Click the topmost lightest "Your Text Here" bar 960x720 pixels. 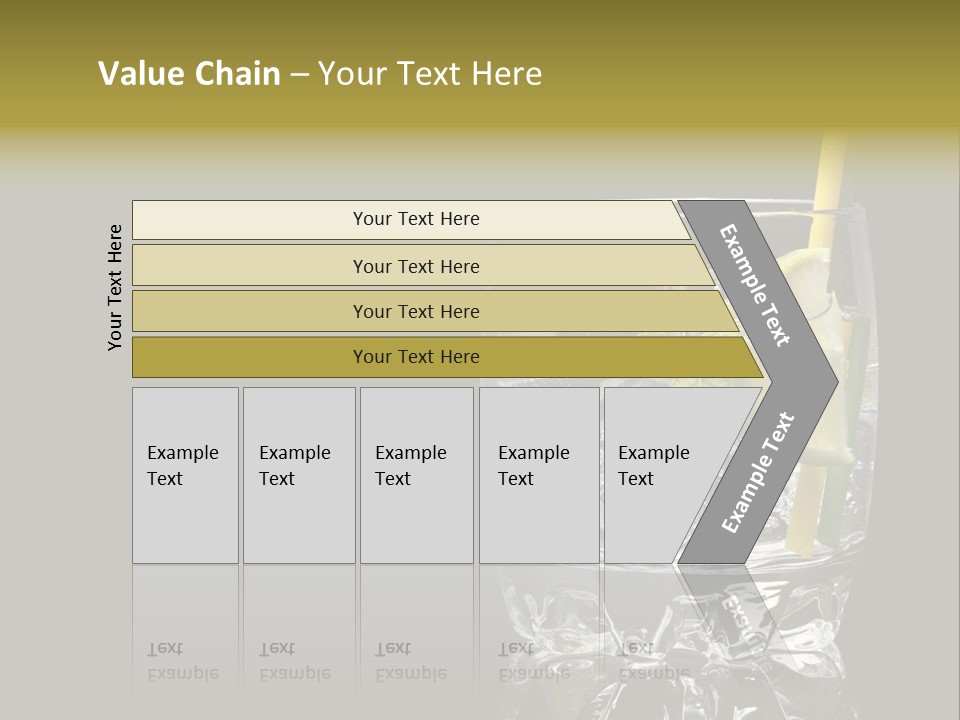415,219
